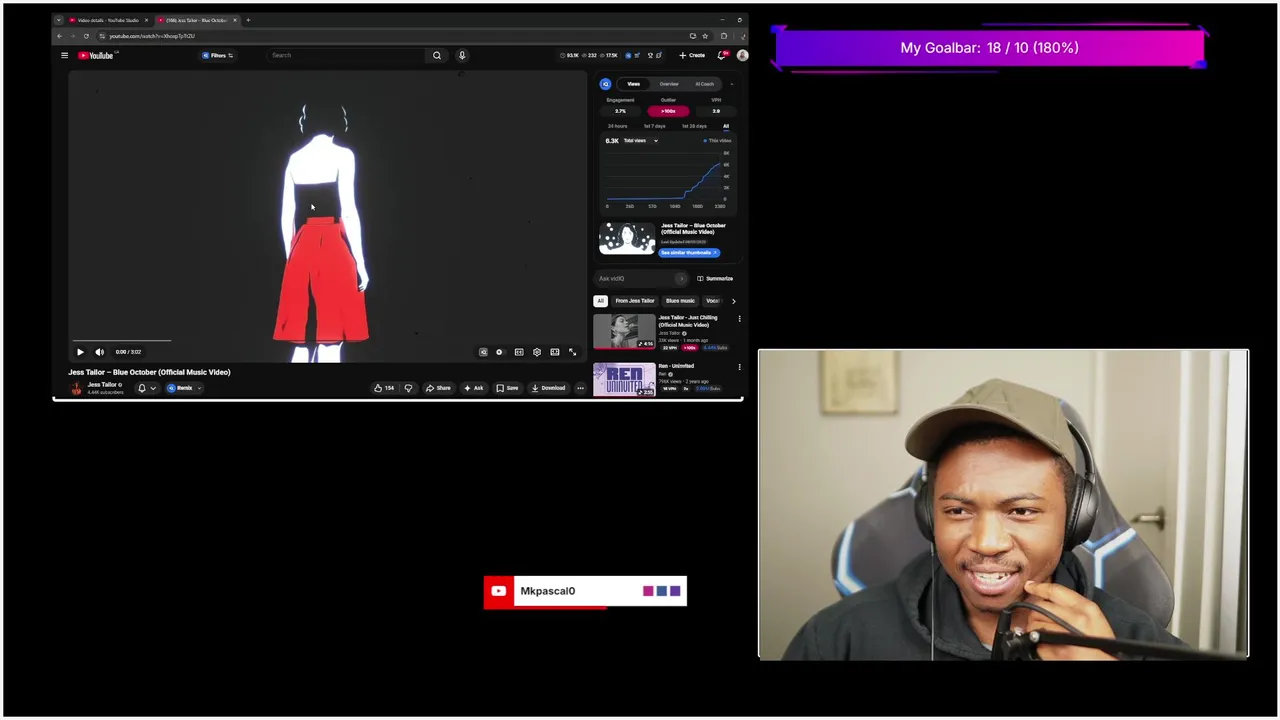The height and width of the screenshot is (720, 1280).
Task: Select the All time range
Action: coord(726,126)
